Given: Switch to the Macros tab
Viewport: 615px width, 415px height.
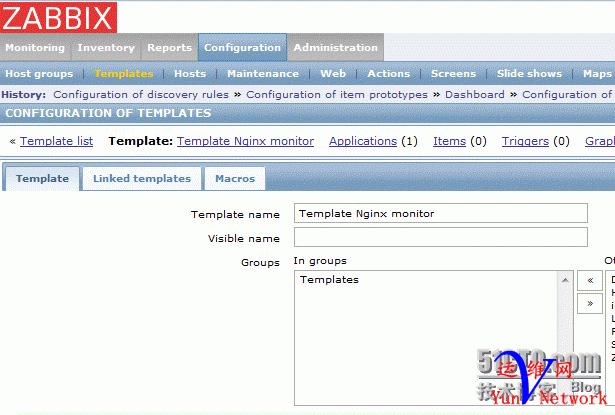Looking at the screenshot, I should [x=235, y=178].
